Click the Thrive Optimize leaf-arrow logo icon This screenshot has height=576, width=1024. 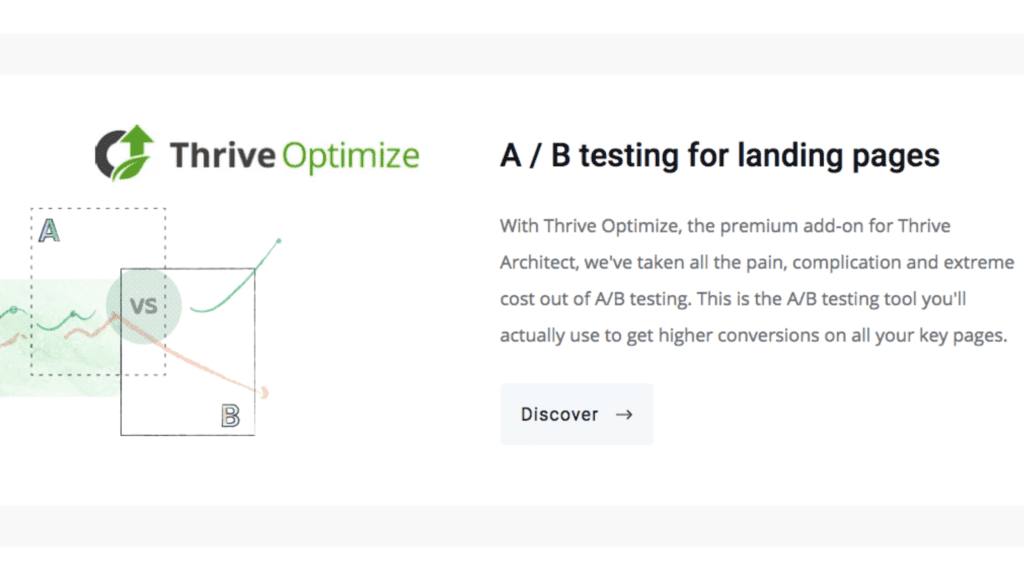pyautogui.click(x=125, y=153)
